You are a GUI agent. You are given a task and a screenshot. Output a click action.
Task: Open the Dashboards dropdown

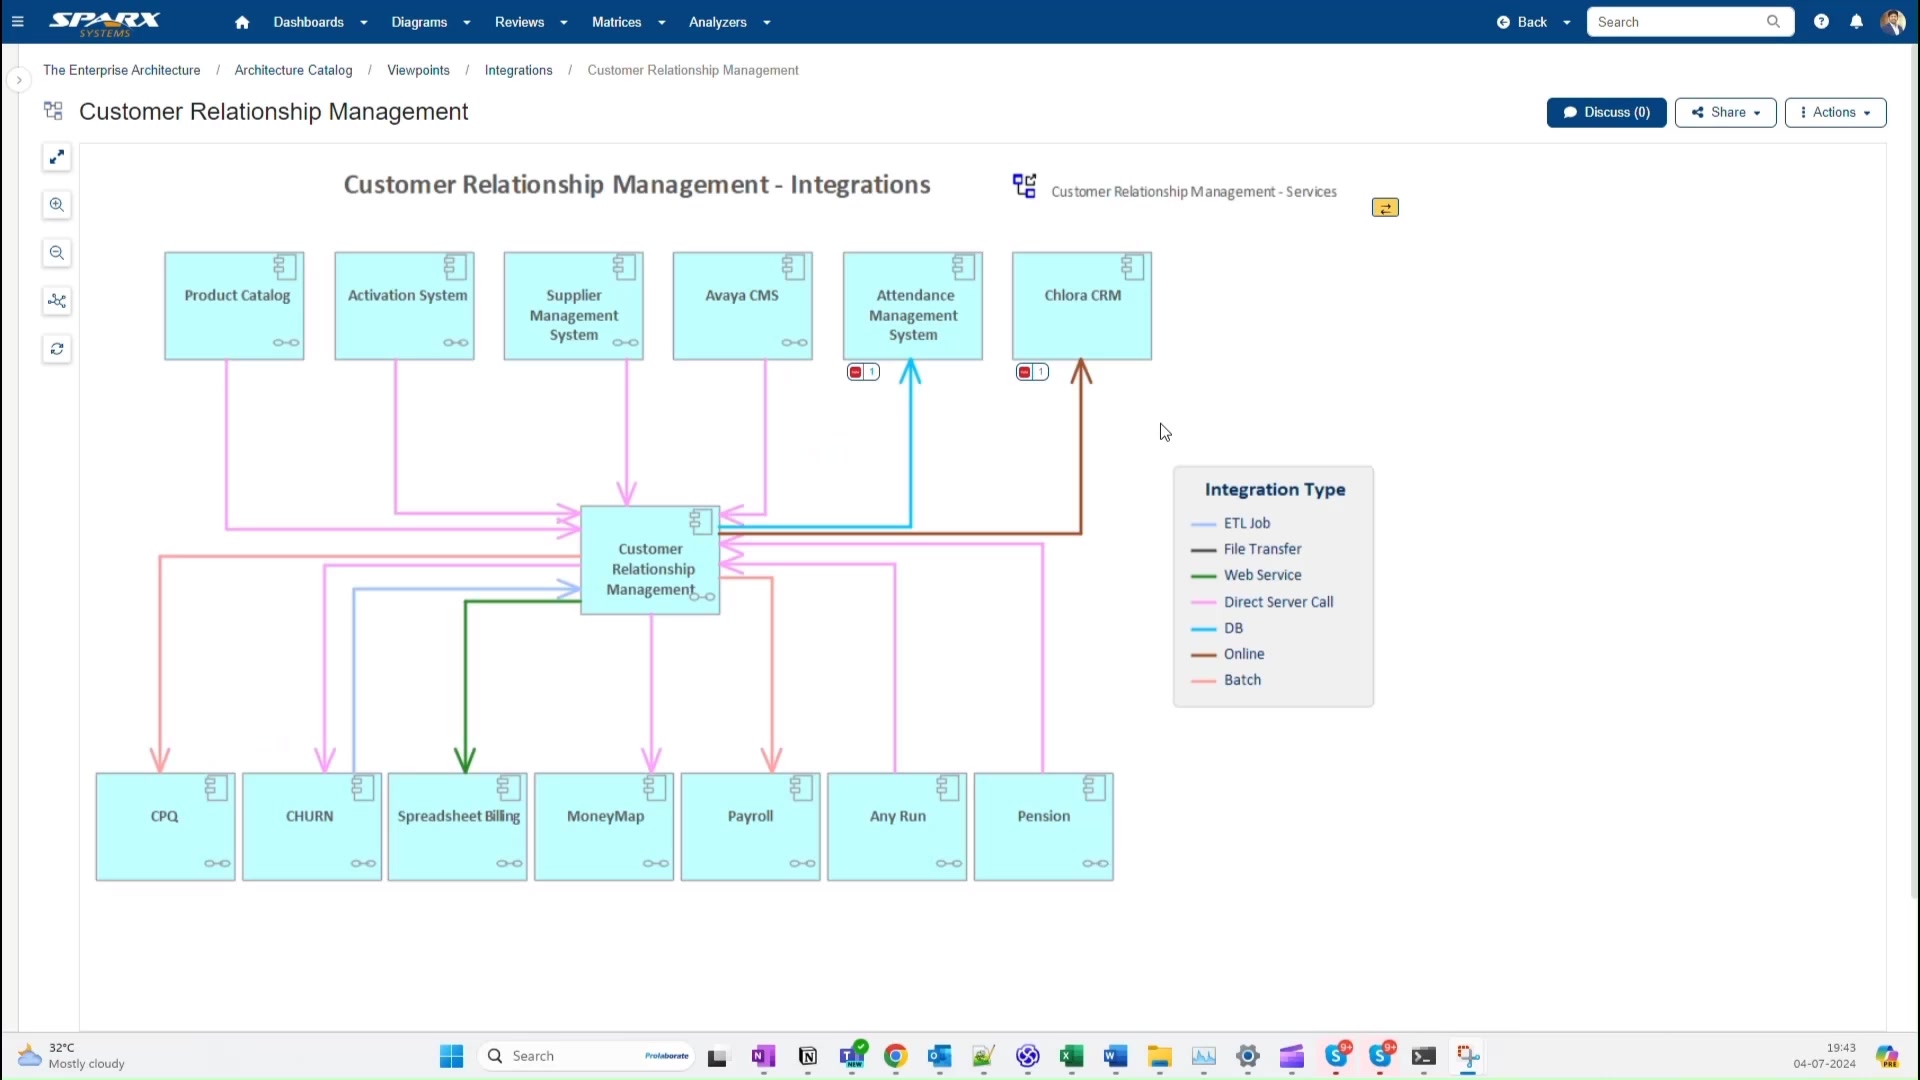pyautogui.click(x=320, y=22)
